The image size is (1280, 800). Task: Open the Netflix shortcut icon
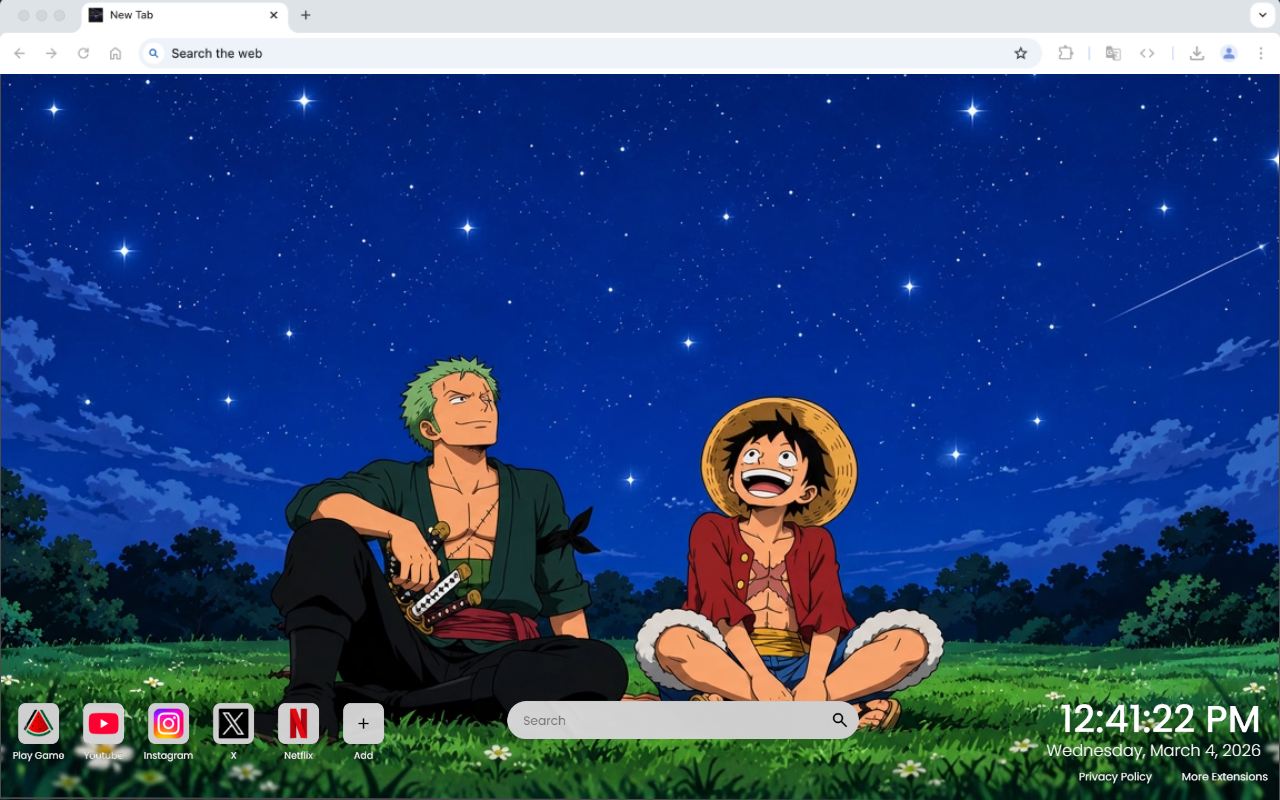pos(298,723)
